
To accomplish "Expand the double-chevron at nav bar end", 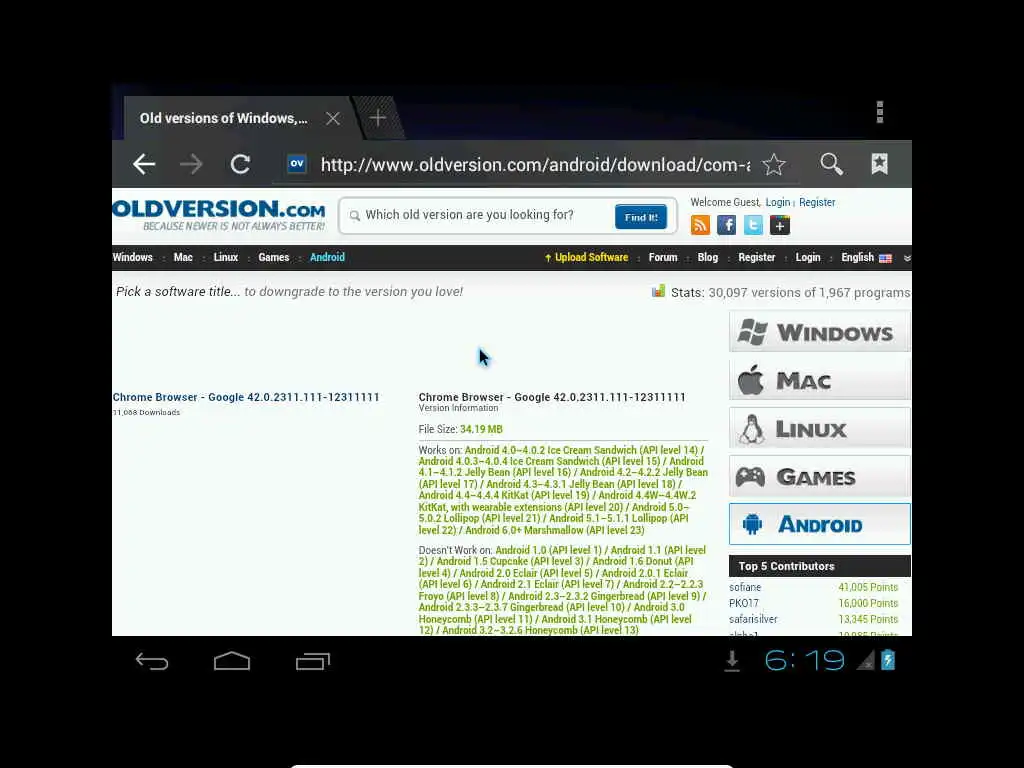I will point(907,258).
